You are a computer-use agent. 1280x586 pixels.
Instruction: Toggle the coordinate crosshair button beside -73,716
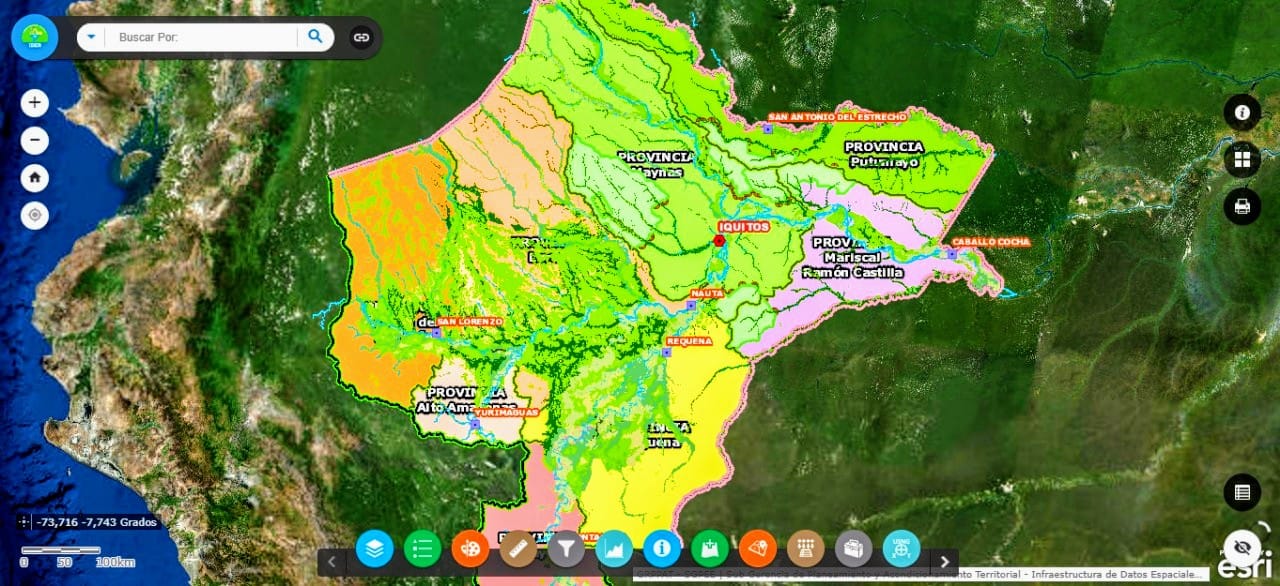click(x=24, y=522)
